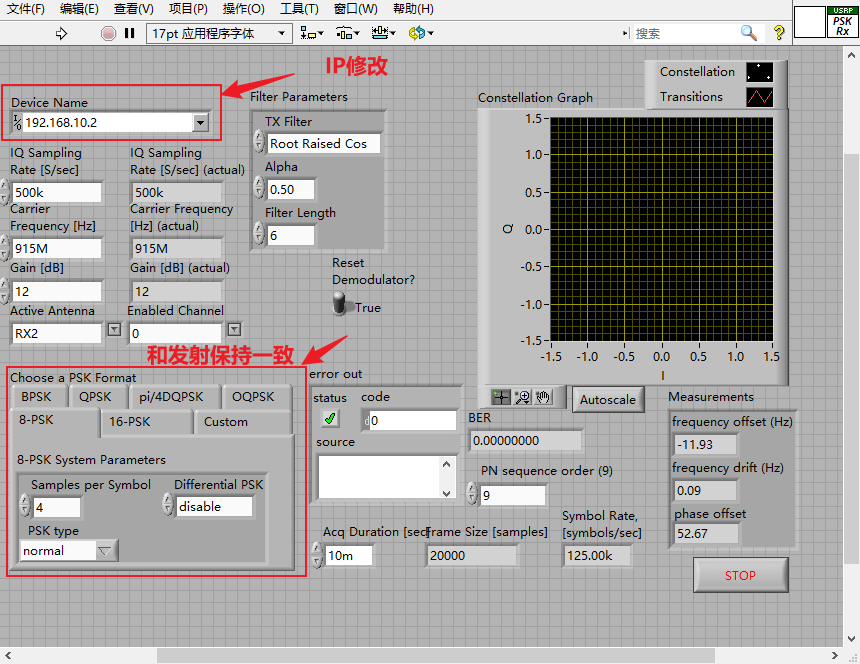
Task: Click the source box scroll down arrow
Action: (446, 493)
